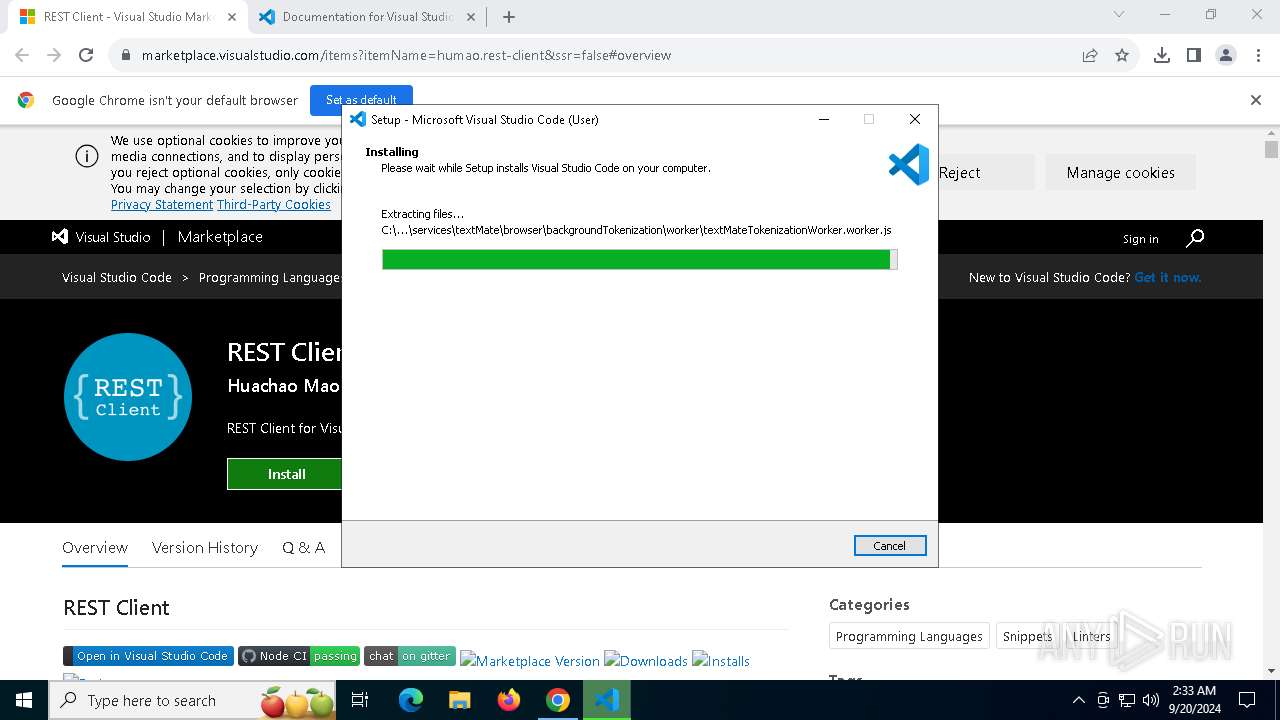Open File Explorer from the taskbar
The image size is (1280, 720).
click(x=460, y=700)
